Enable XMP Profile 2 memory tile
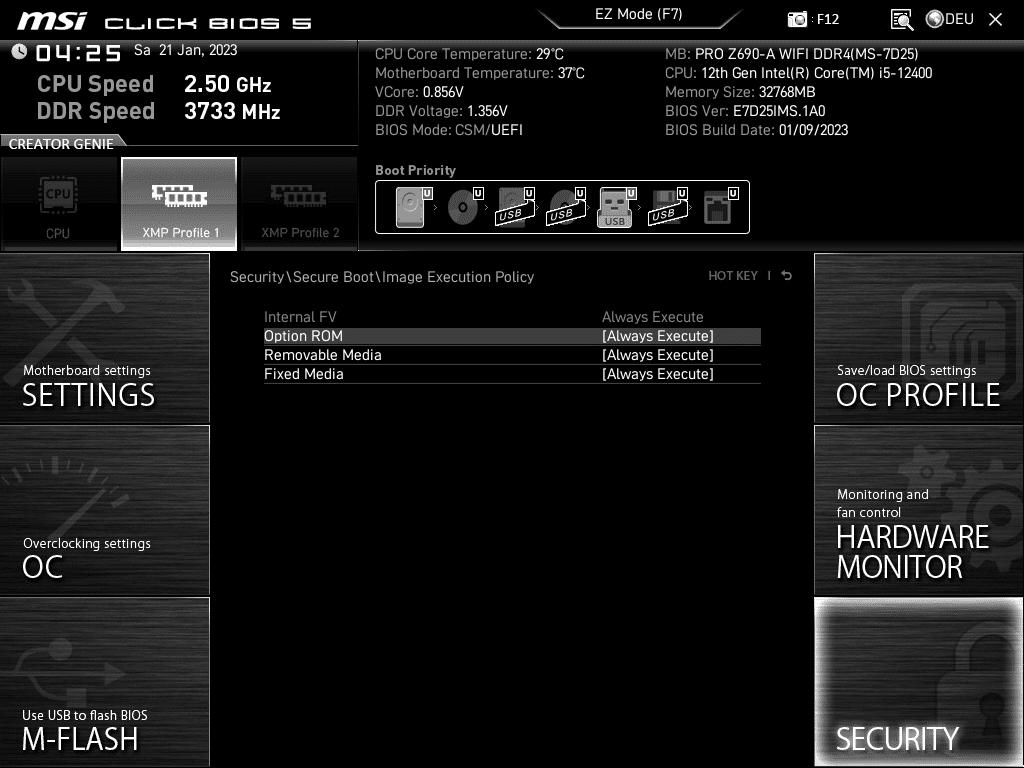1024x768 pixels. (x=300, y=204)
